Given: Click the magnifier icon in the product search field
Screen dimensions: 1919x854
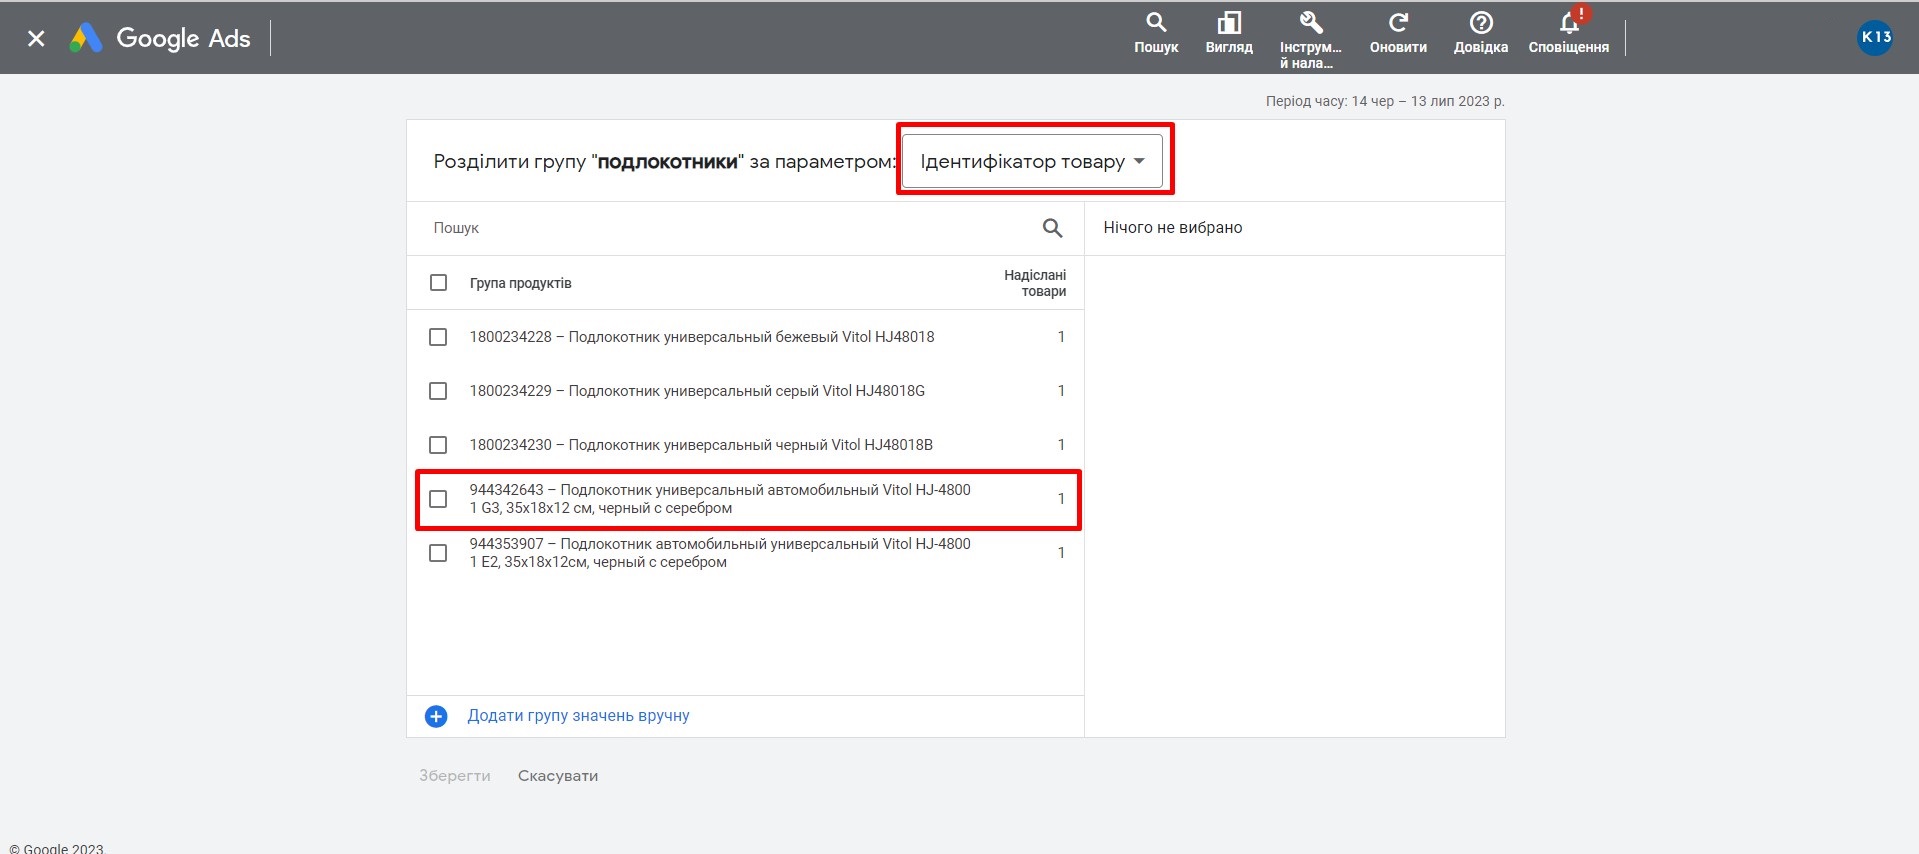Looking at the screenshot, I should pyautogui.click(x=1052, y=228).
